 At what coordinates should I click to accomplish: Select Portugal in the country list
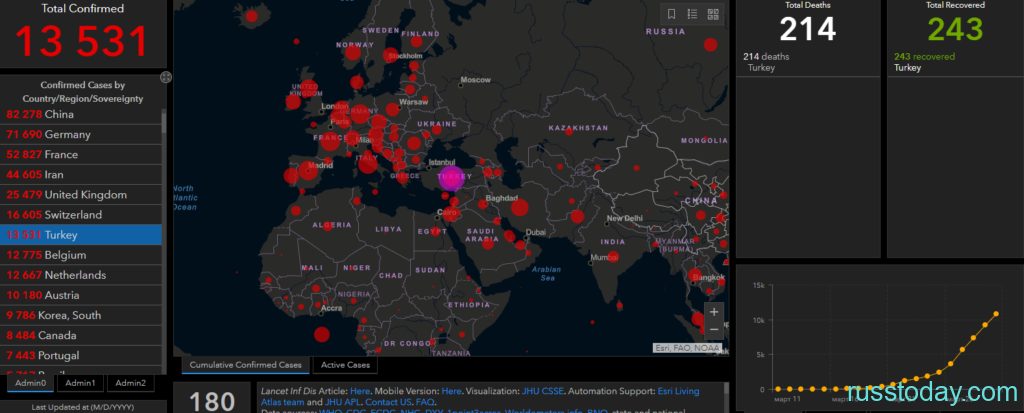pyautogui.click(x=80, y=355)
